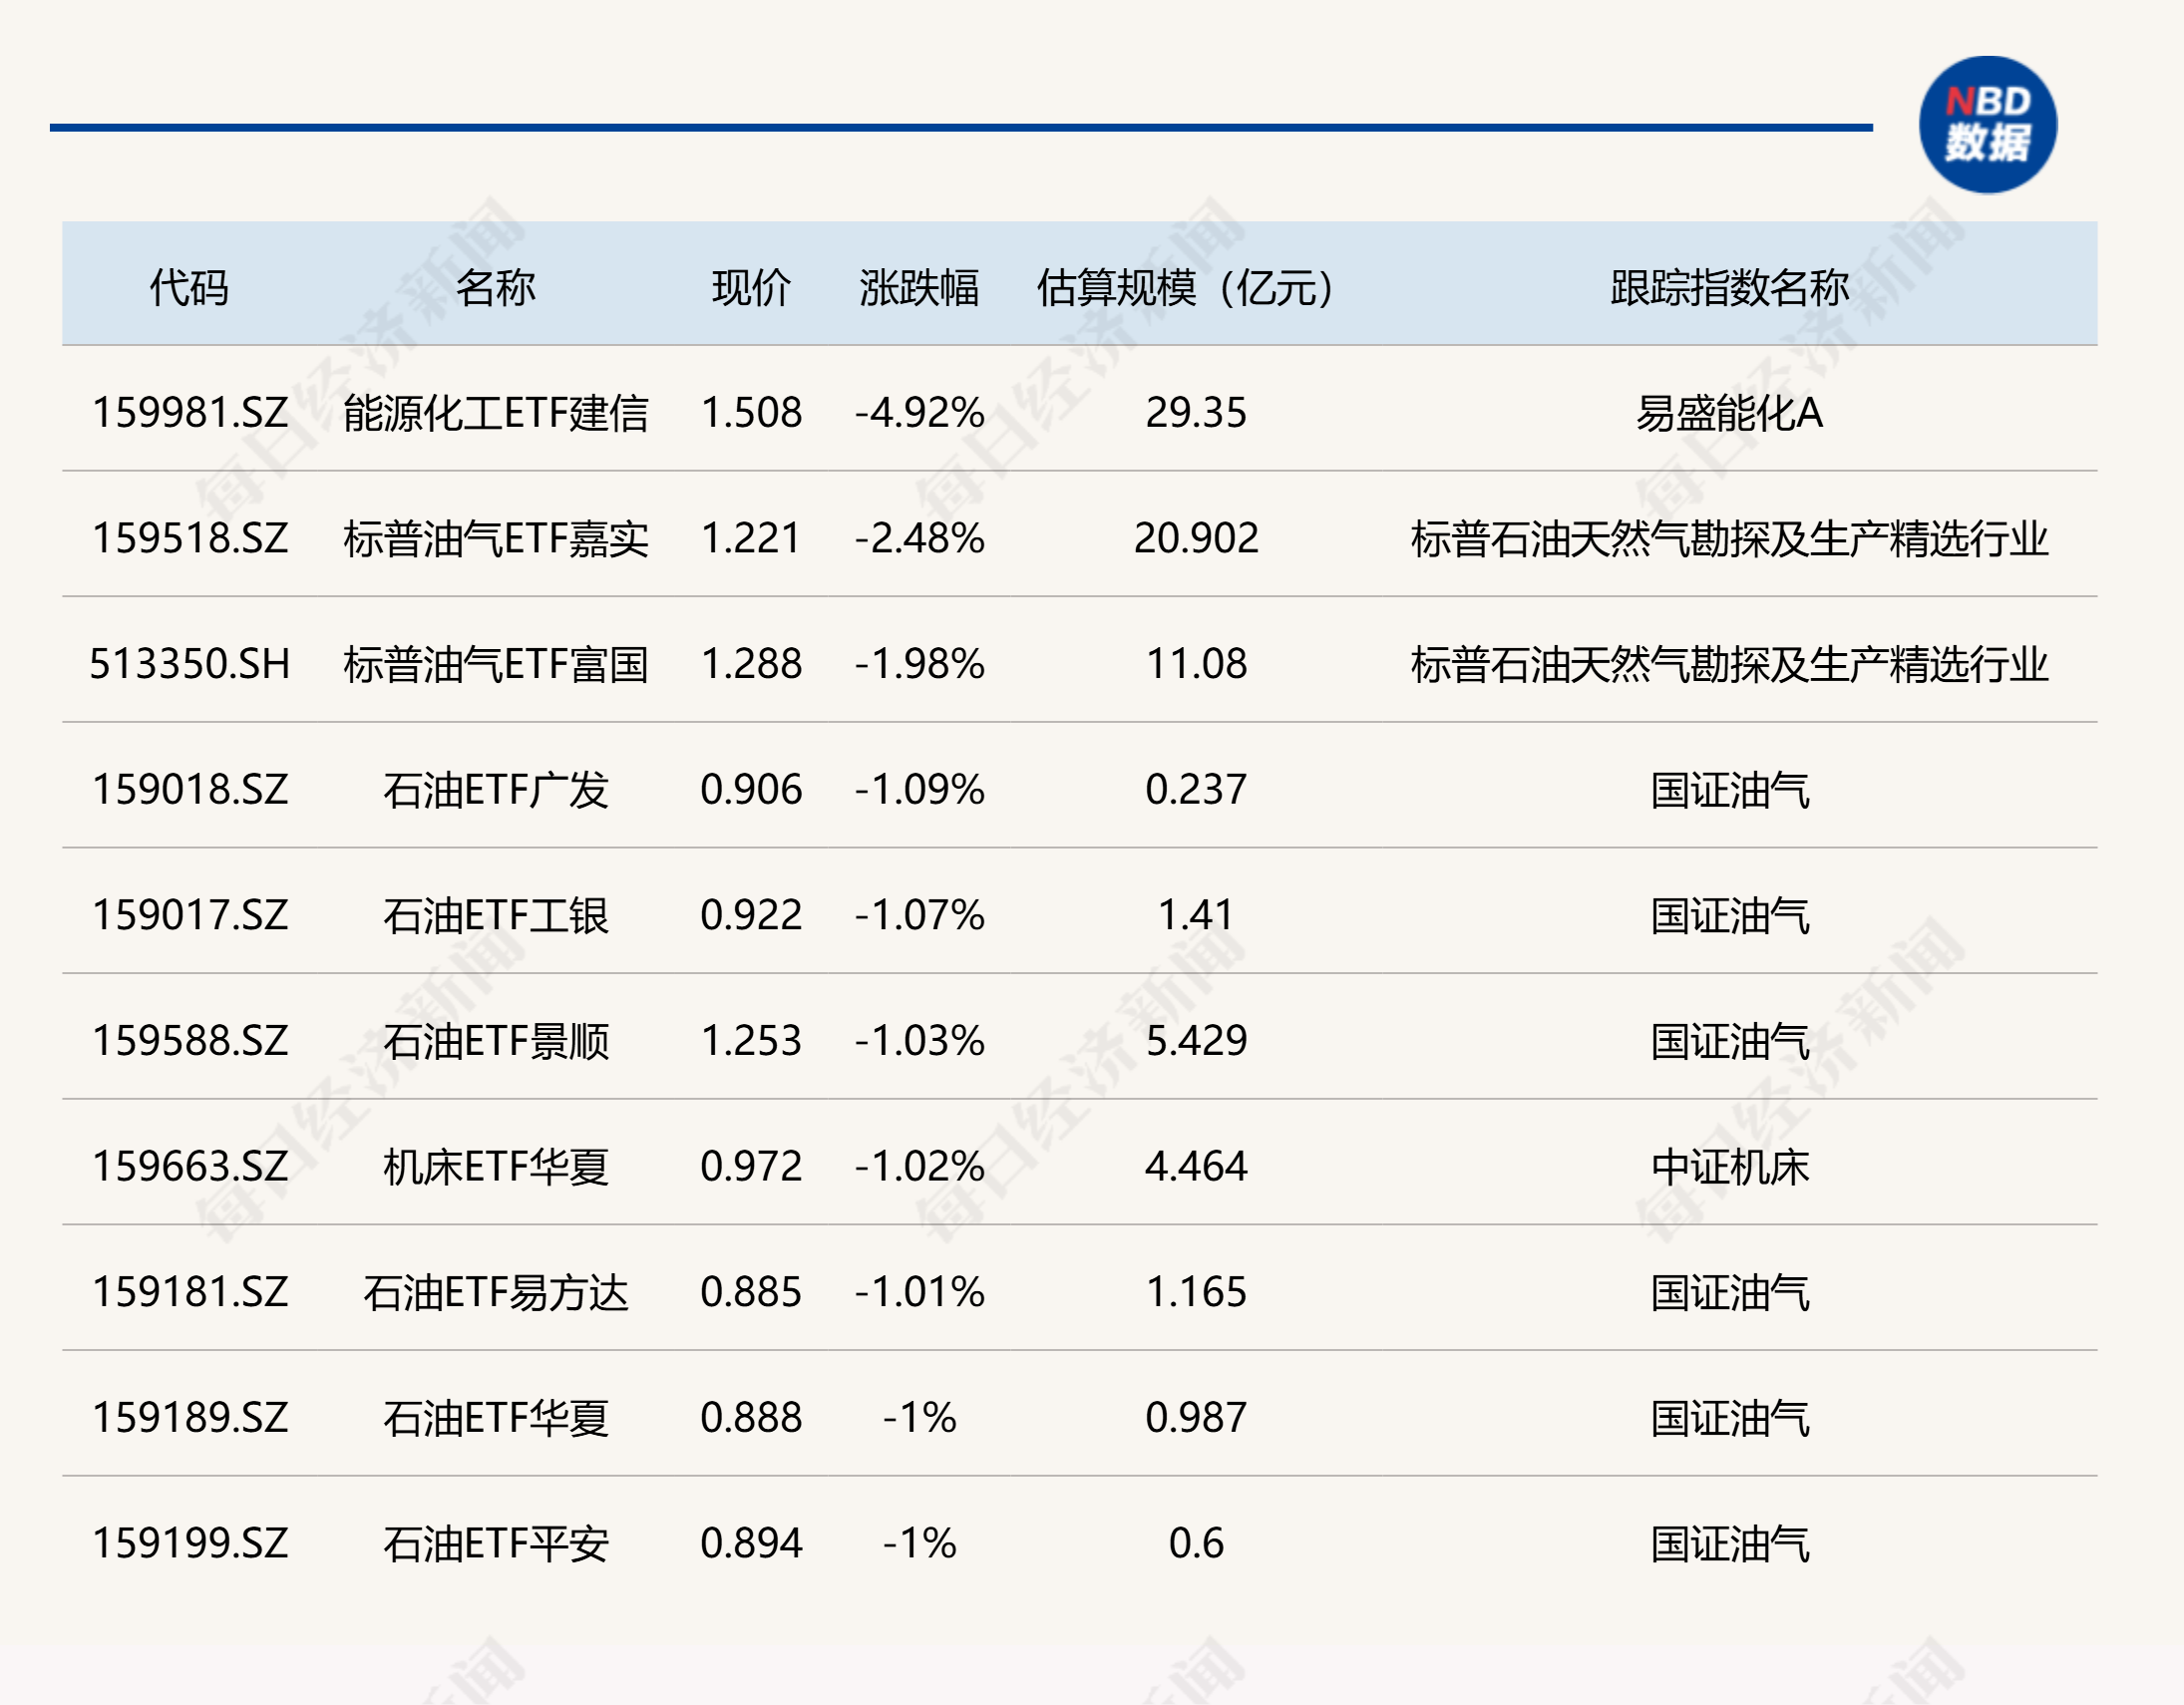
Task: Click code 513350.SH
Action: tap(190, 664)
